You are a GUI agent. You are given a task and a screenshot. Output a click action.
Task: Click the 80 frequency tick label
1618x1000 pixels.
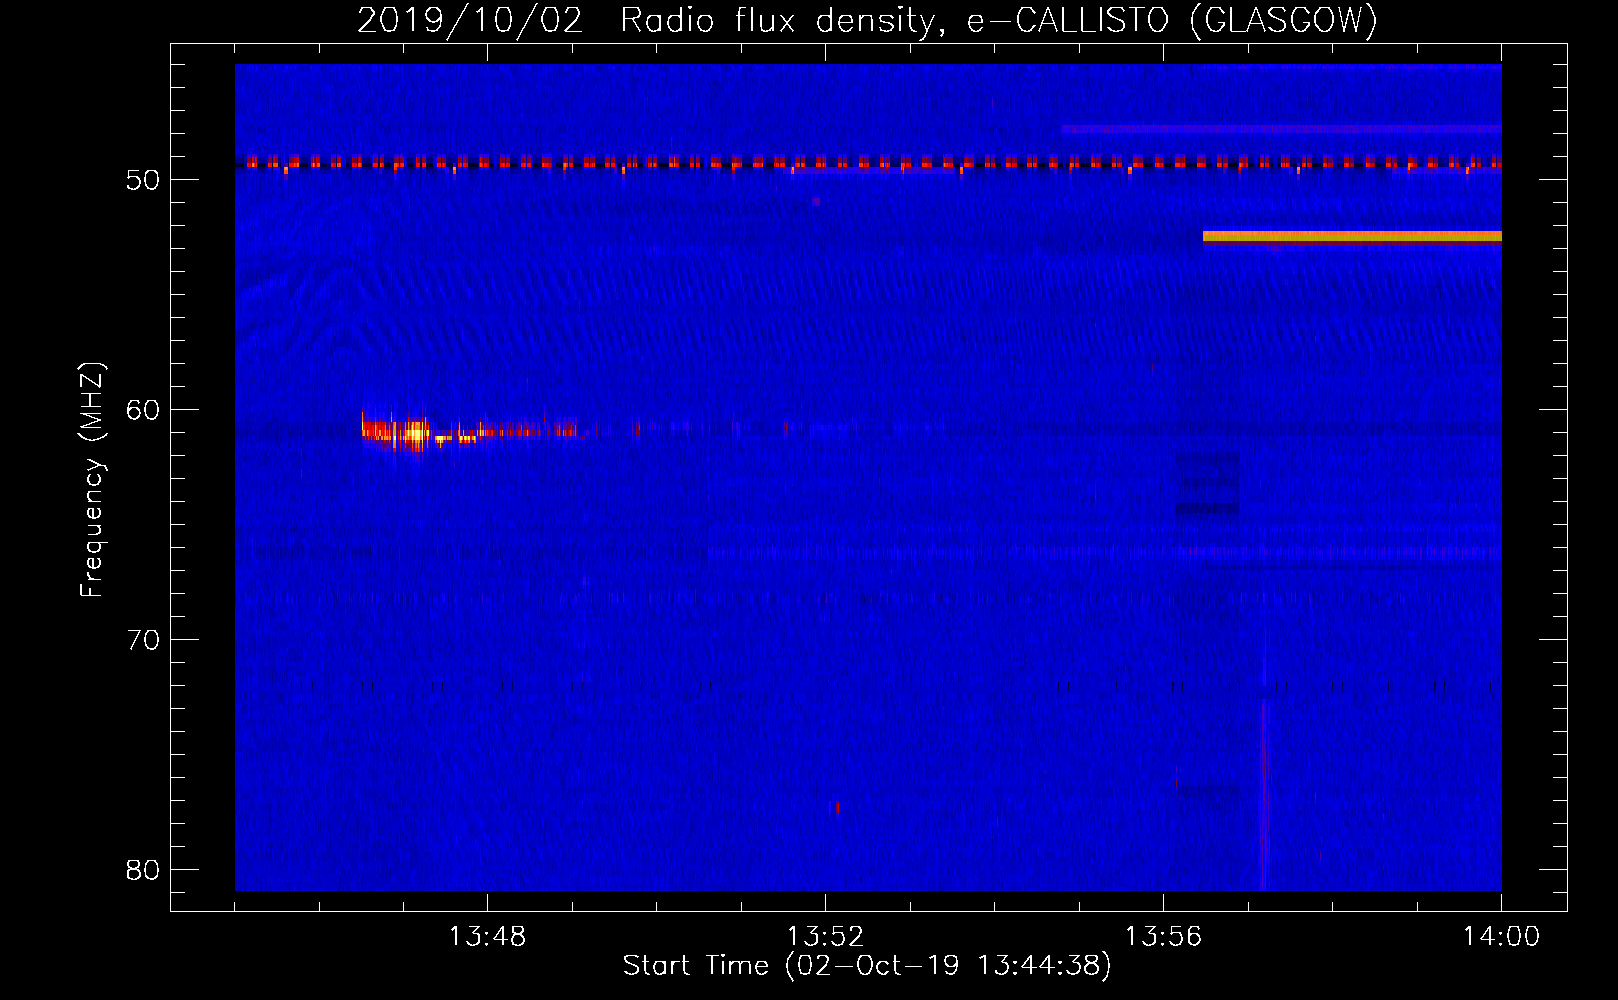click(x=143, y=870)
